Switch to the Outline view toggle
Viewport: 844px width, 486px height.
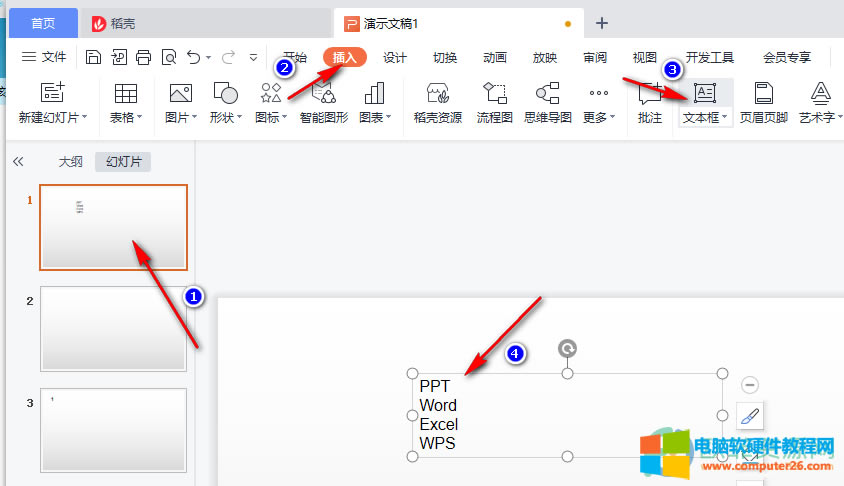70,162
